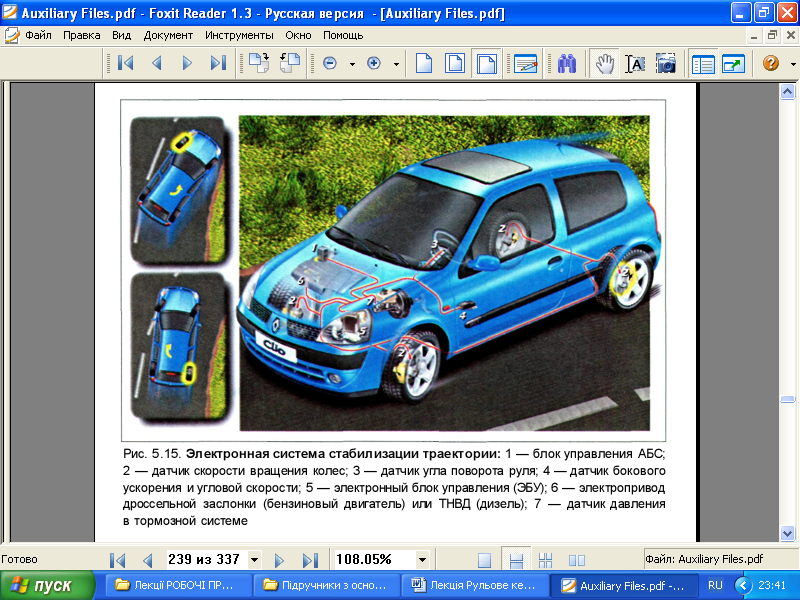
Task: Status bar last page button
Action: click(310, 560)
